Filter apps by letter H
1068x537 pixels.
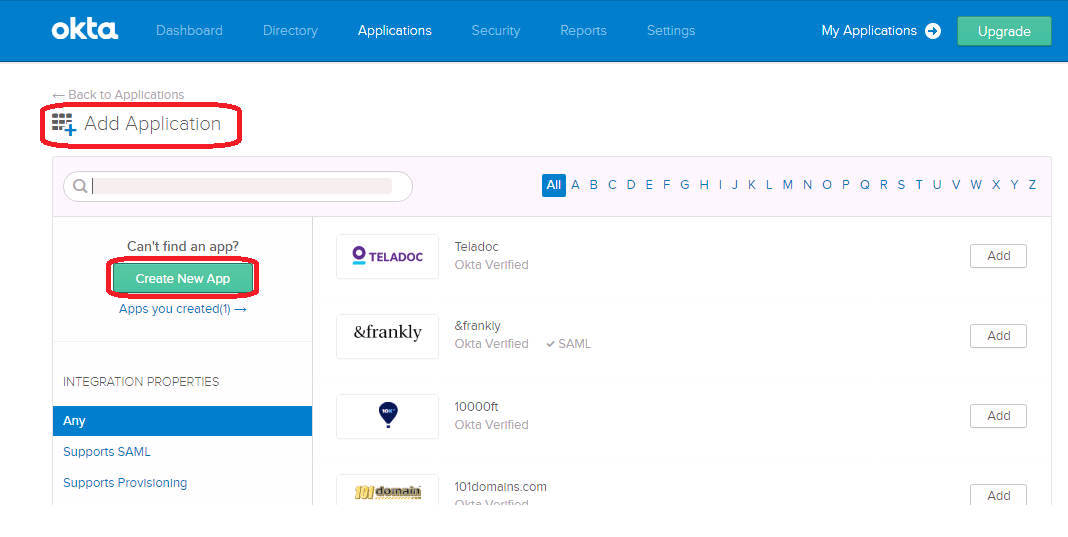(704, 185)
